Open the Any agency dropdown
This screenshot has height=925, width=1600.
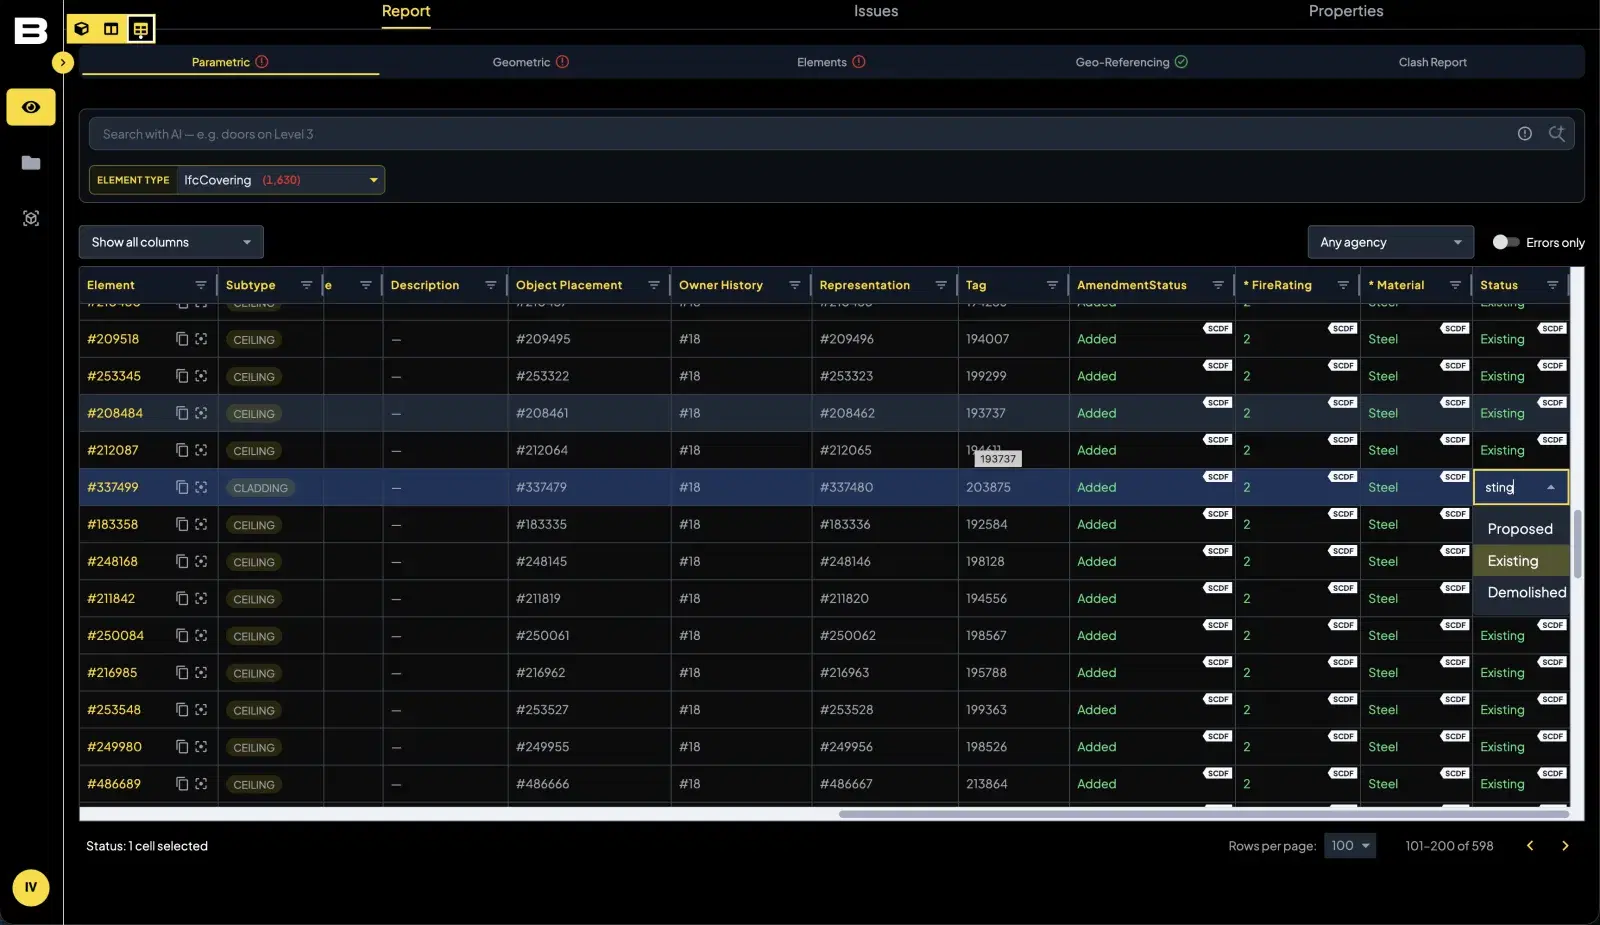coord(1390,242)
